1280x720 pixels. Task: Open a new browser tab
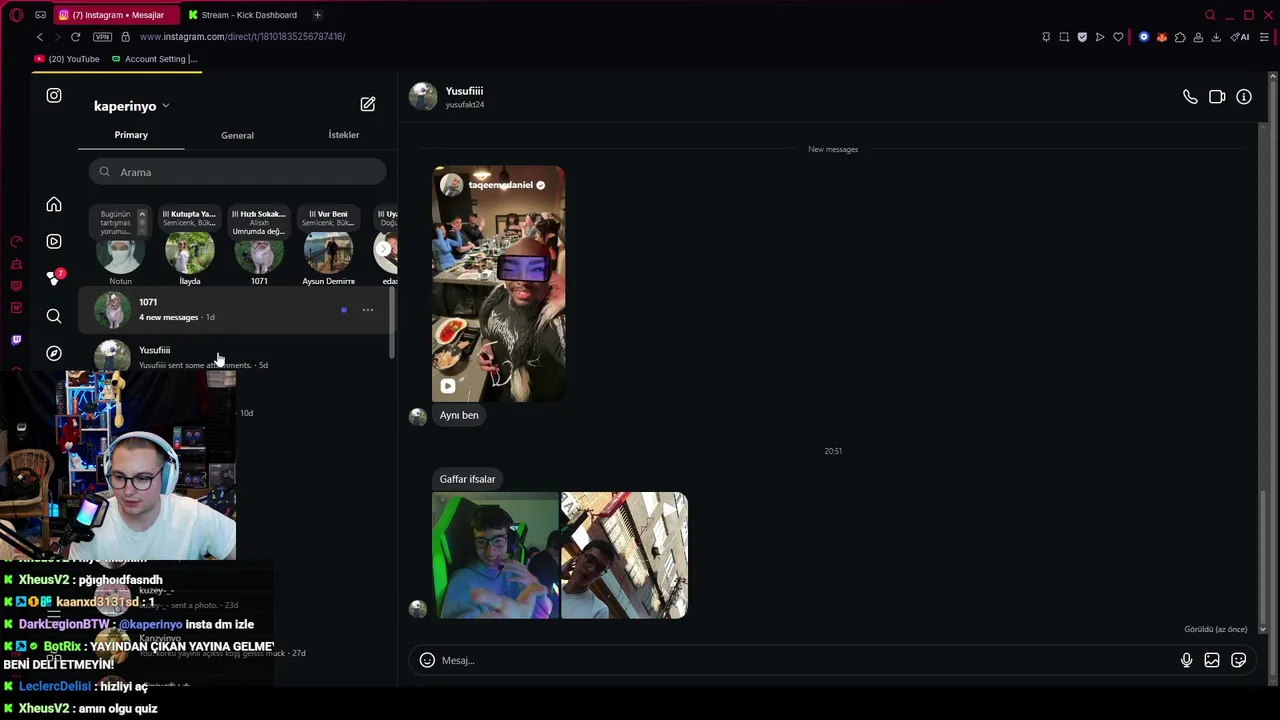(317, 15)
